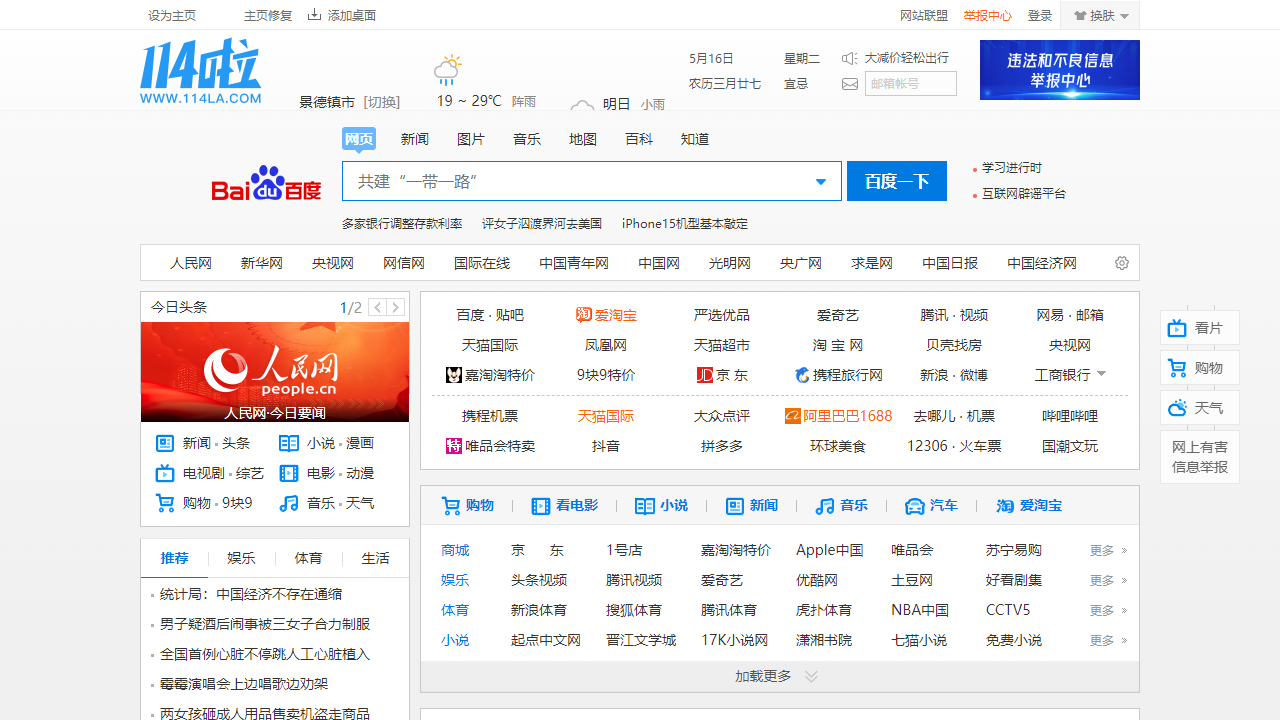Screen dimensions: 1280x720
Task: Open the 网上有害信息举报 sidebar link
Action: [x=1200, y=457]
